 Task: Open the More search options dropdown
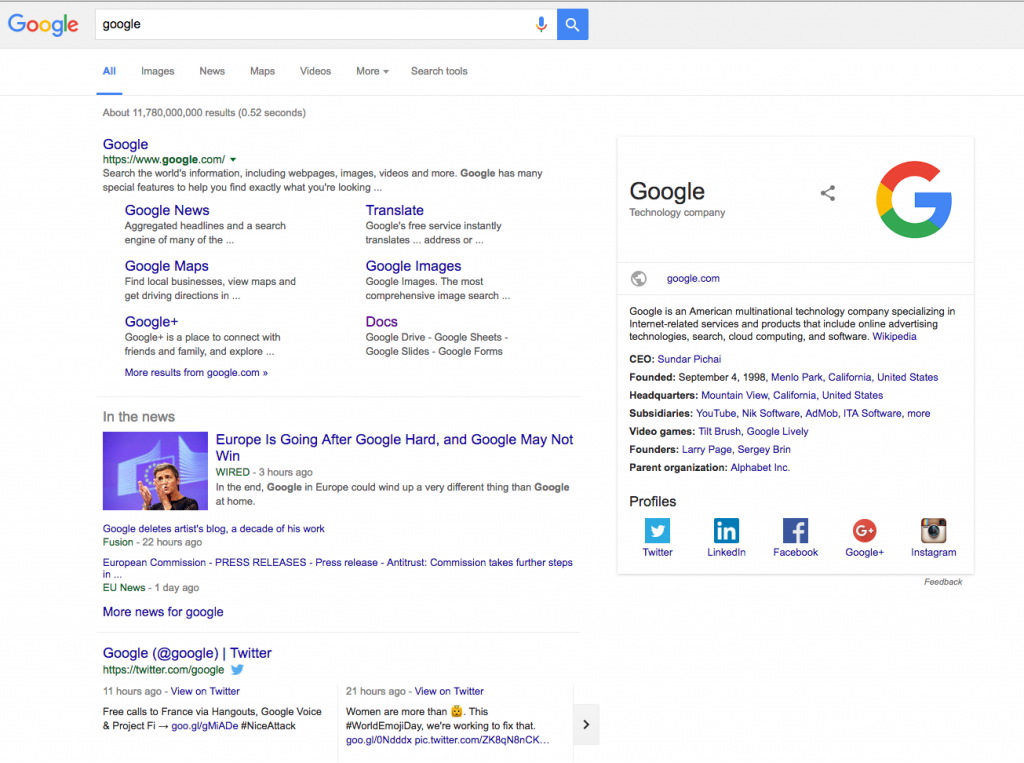pyautogui.click(x=372, y=71)
